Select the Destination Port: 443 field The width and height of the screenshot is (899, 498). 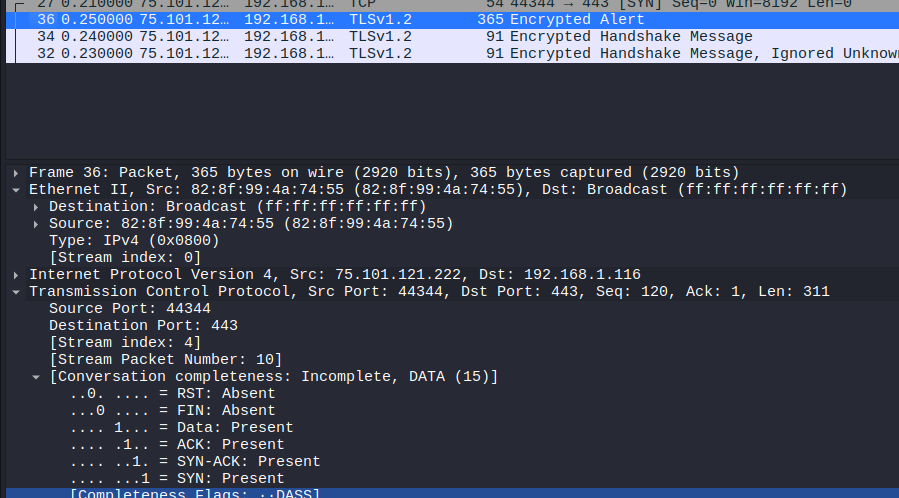click(x=143, y=325)
